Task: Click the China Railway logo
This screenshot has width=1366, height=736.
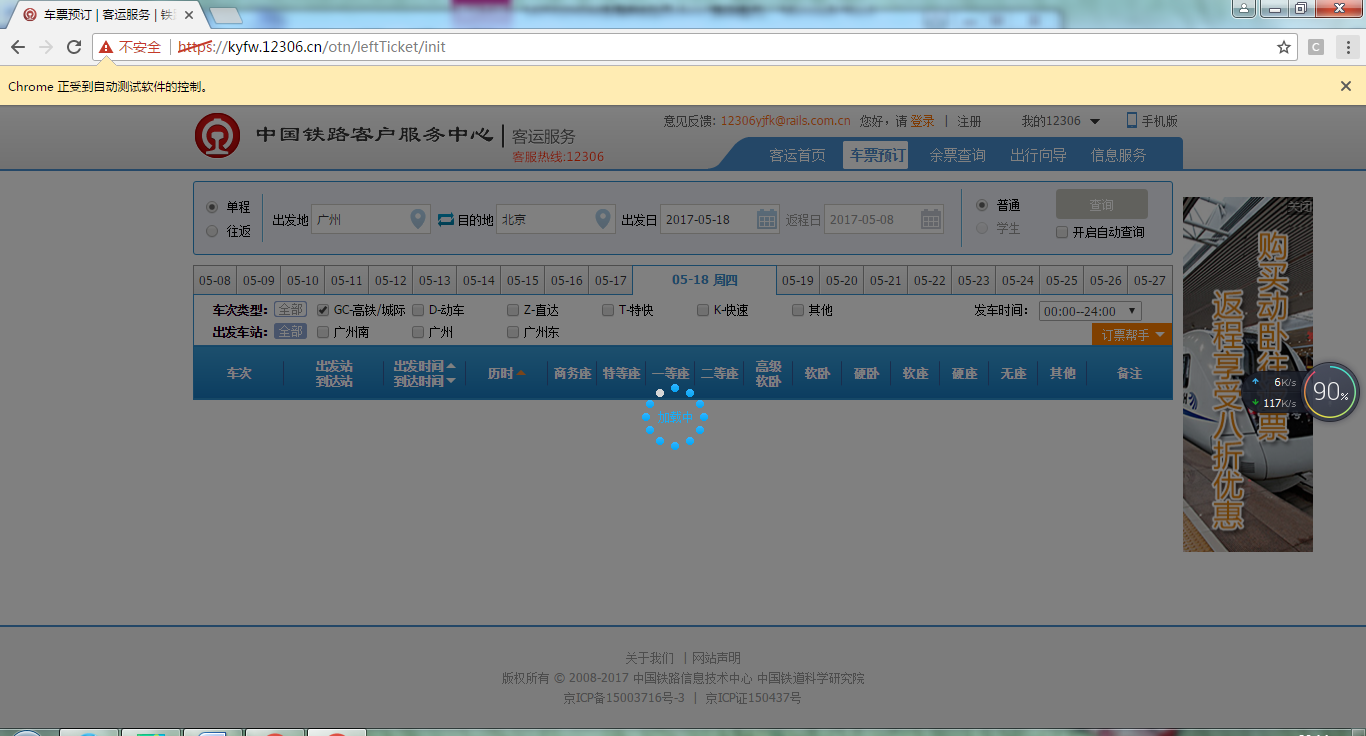Action: (x=217, y=135)
